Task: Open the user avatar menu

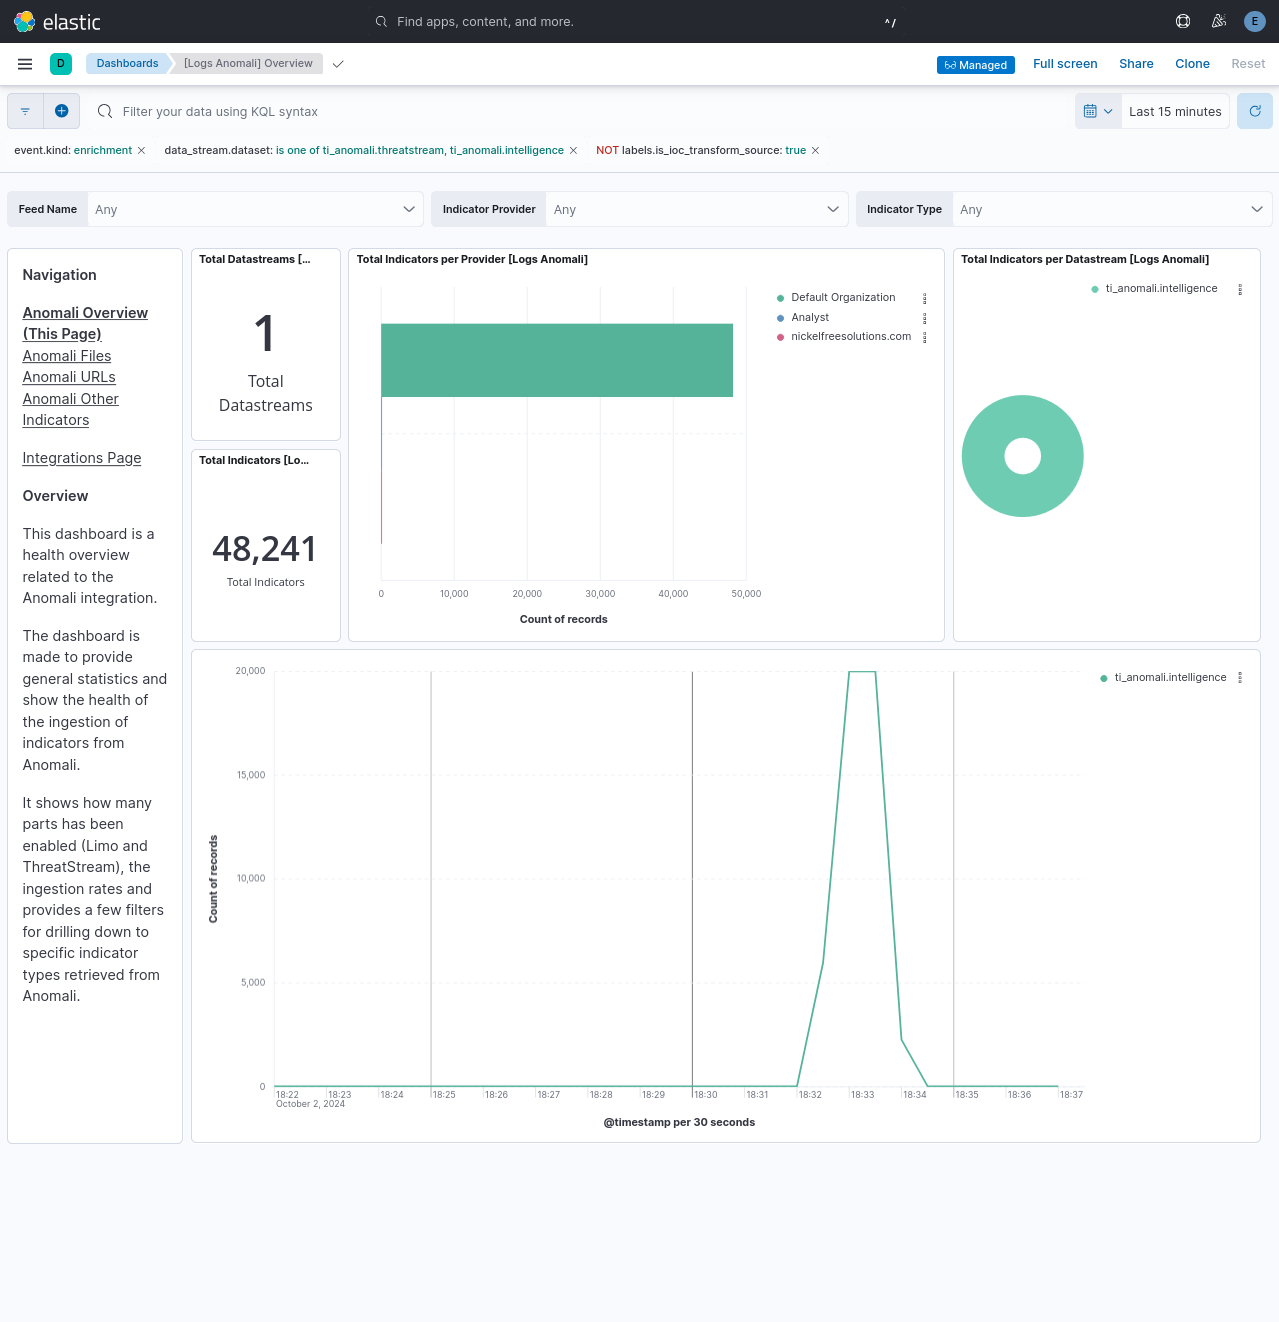Action: tap(1254, 21)
